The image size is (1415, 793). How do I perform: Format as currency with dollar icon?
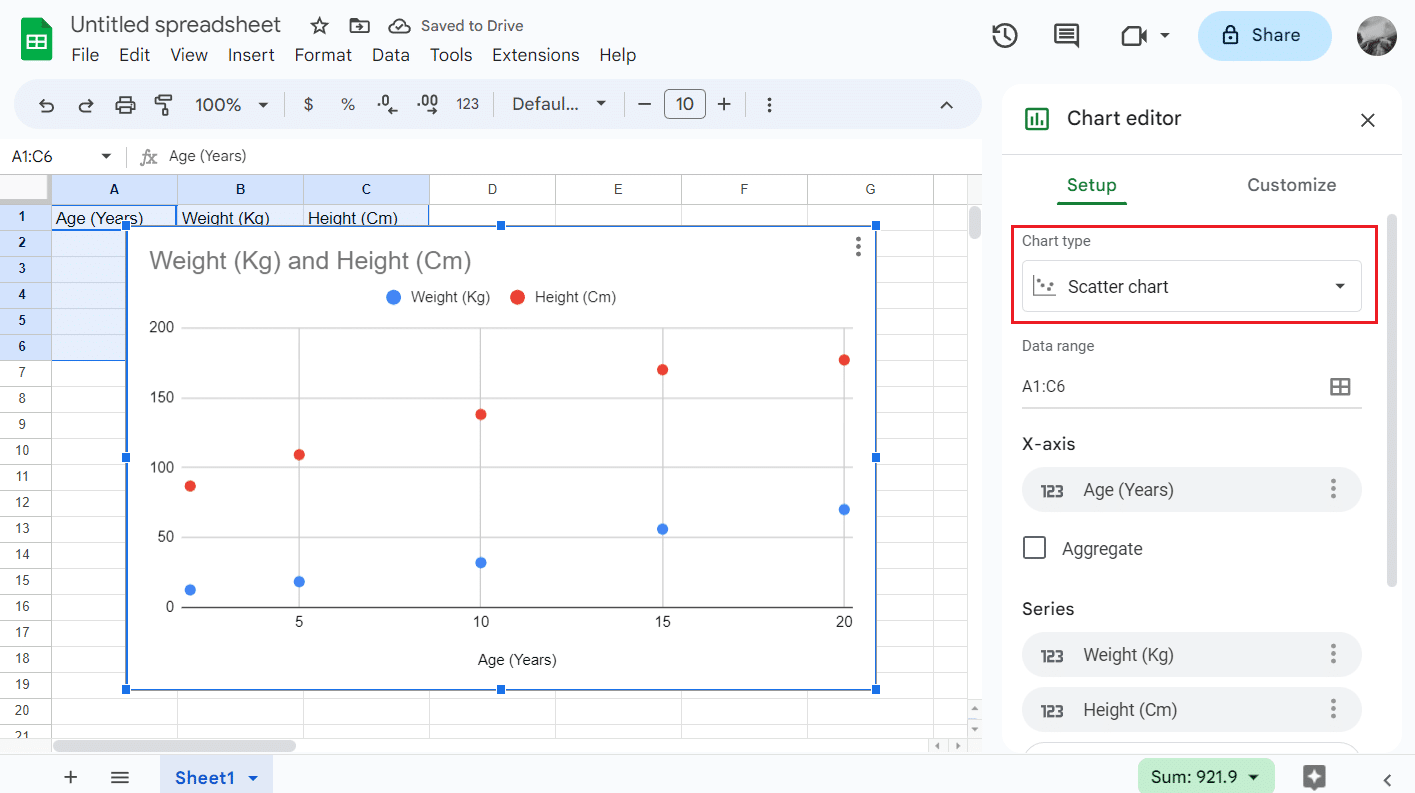(x=308, y=105)
